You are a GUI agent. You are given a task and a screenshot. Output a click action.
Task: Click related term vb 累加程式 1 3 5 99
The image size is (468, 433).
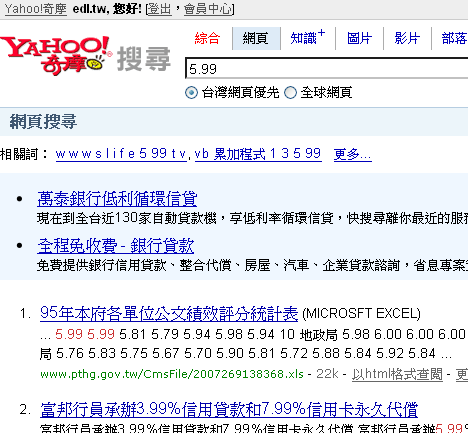(x=258, y=154)
